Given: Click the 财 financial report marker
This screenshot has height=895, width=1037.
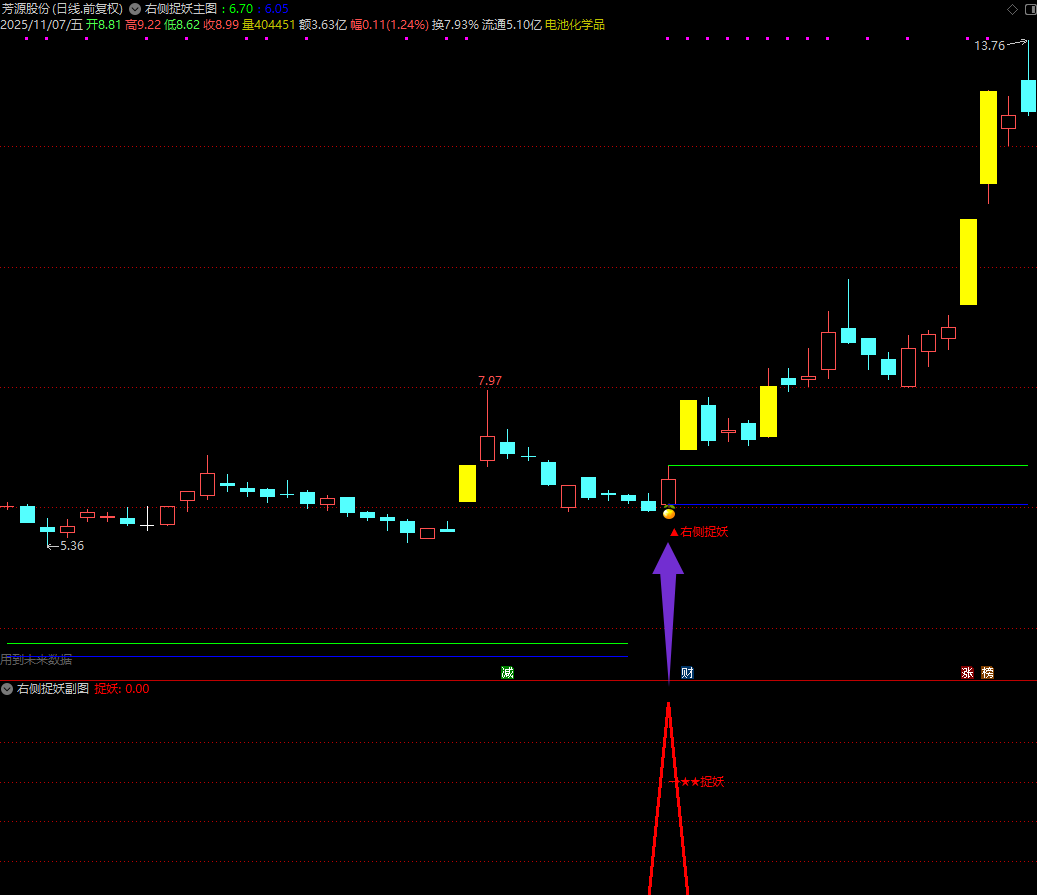Looking at the screenshot, I should (x=687, y=673).
